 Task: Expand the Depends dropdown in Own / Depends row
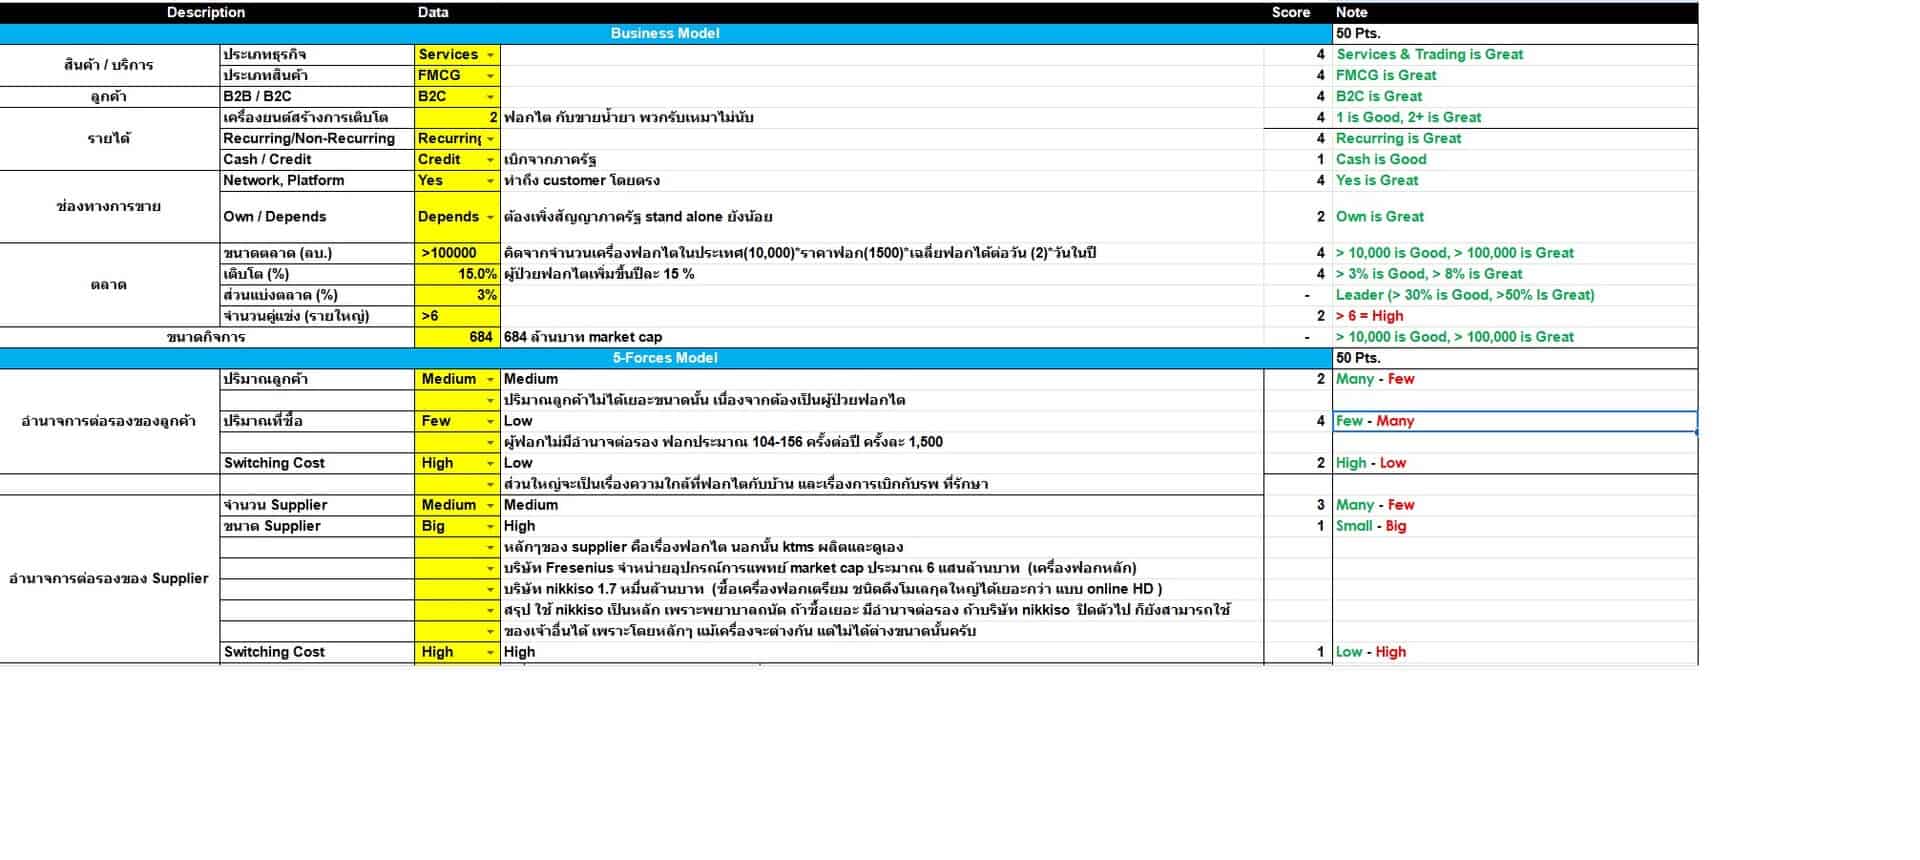click(490, 217)
